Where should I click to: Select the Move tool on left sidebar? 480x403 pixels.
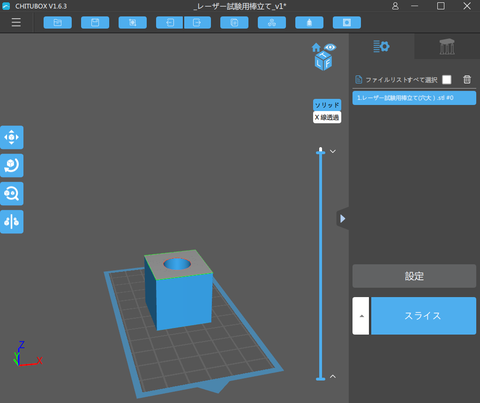[12, 137]
